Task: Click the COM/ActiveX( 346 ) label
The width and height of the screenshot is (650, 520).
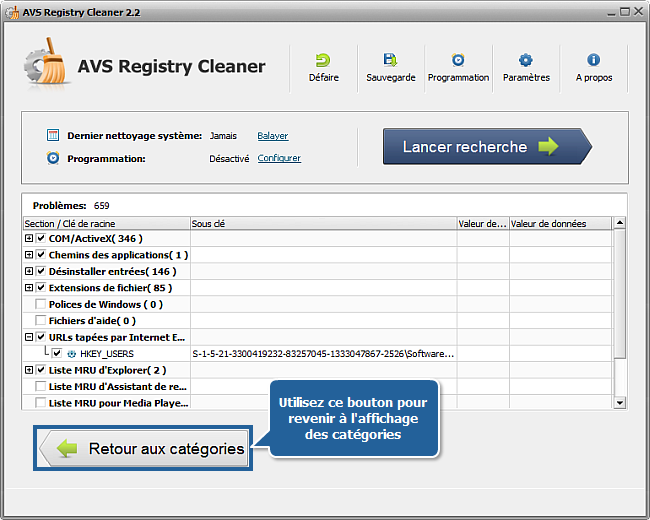Action: [96, 238]
